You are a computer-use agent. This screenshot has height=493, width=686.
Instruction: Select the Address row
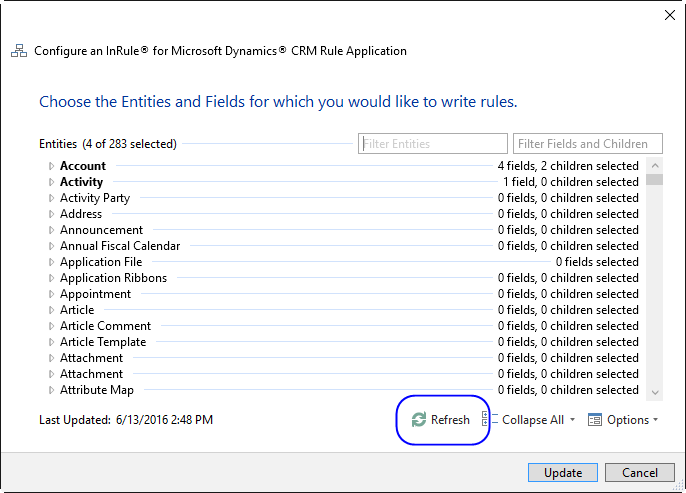click(x=343, y=214)
